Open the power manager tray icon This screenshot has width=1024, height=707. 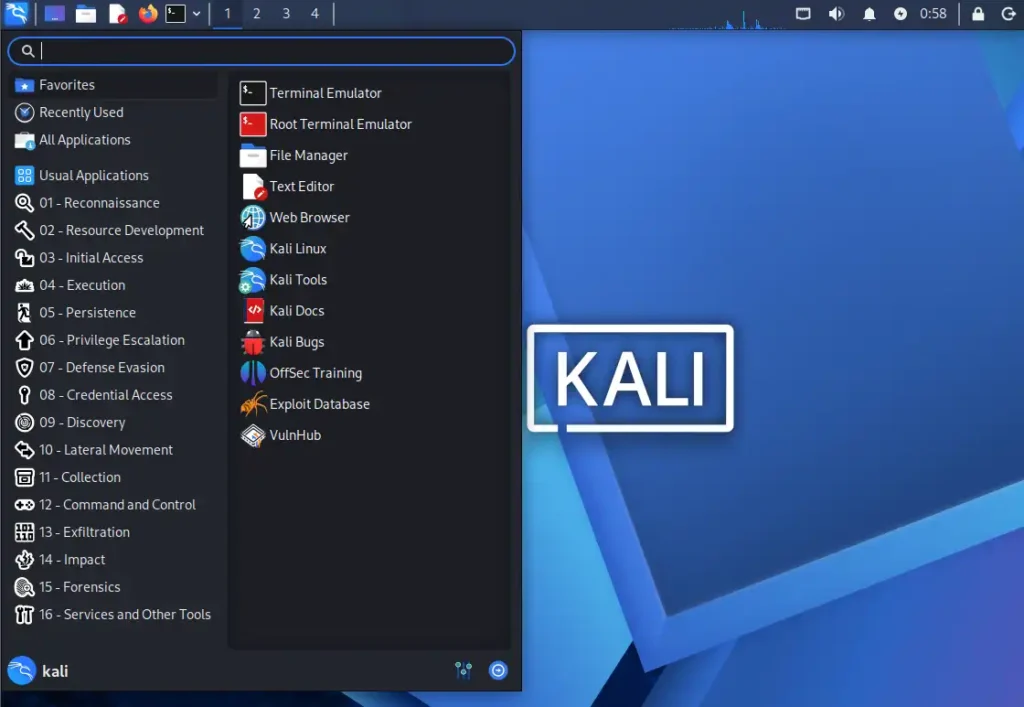(x=900, y=13)
